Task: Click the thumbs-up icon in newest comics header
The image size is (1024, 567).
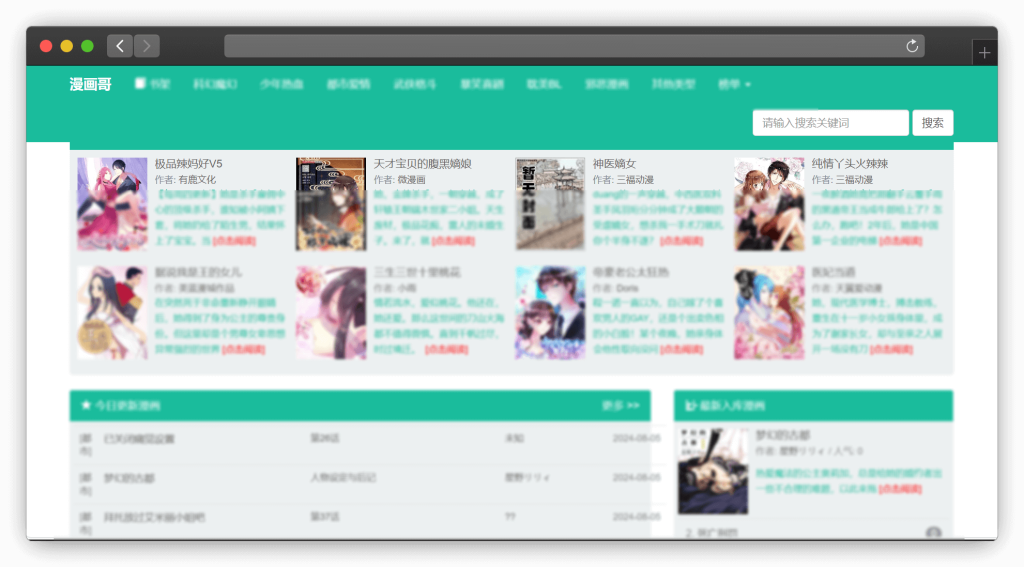Action: click(690, 406)
